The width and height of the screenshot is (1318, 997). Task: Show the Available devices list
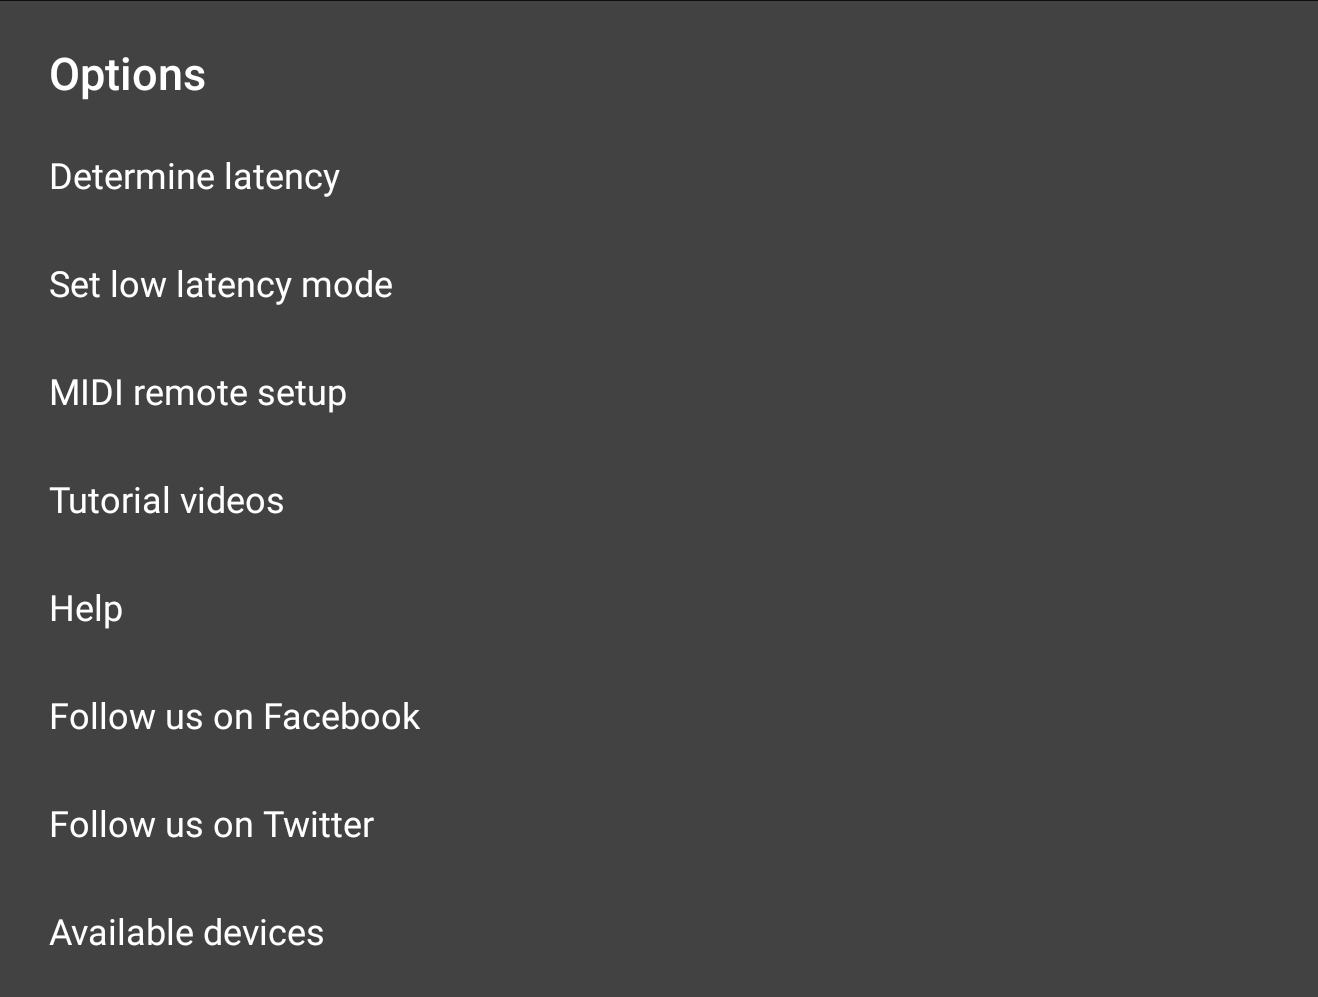coord(187,933)
